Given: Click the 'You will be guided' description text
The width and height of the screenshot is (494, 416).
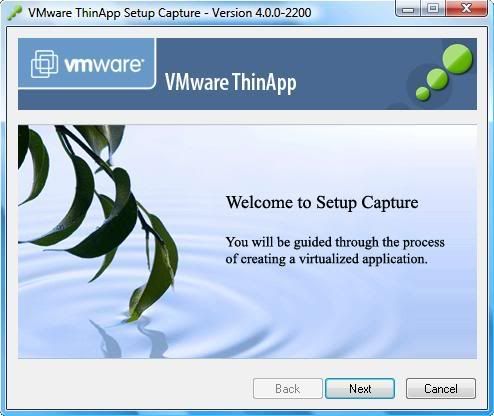Looking at the screenshot, I should pyautogui.click(x=335, y=250).
